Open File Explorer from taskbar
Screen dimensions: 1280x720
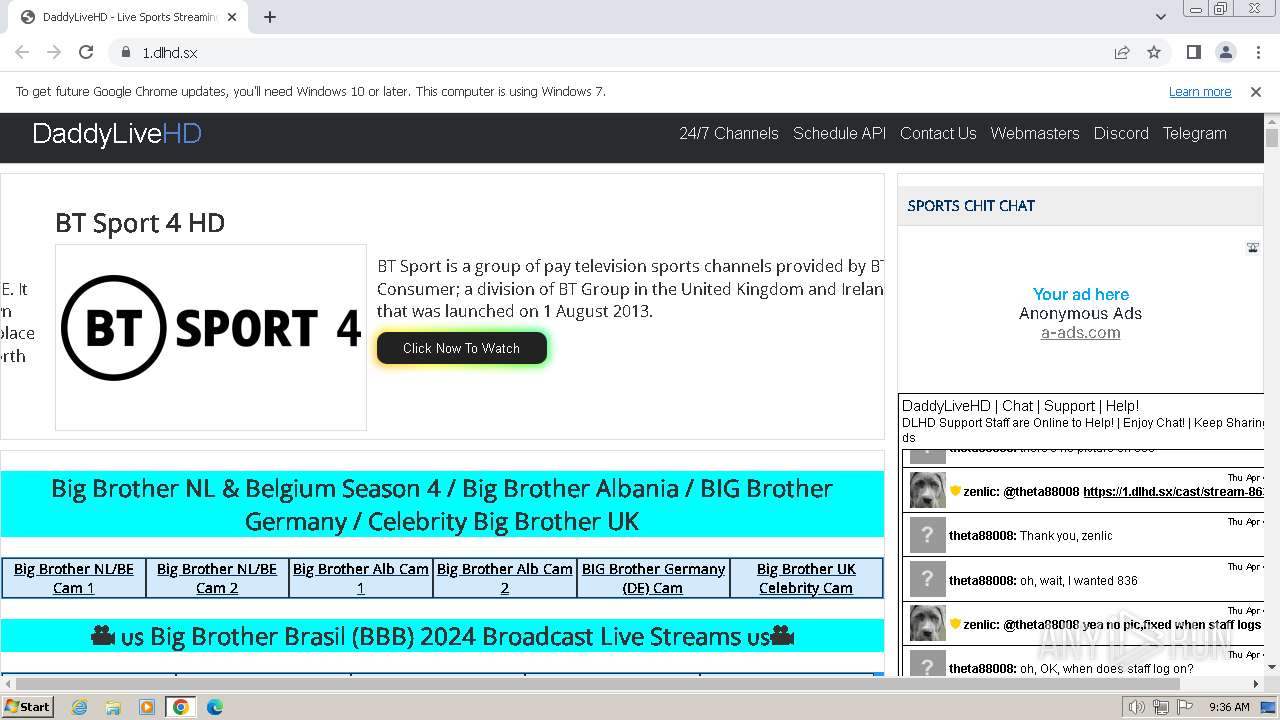[x=113, y=707]
